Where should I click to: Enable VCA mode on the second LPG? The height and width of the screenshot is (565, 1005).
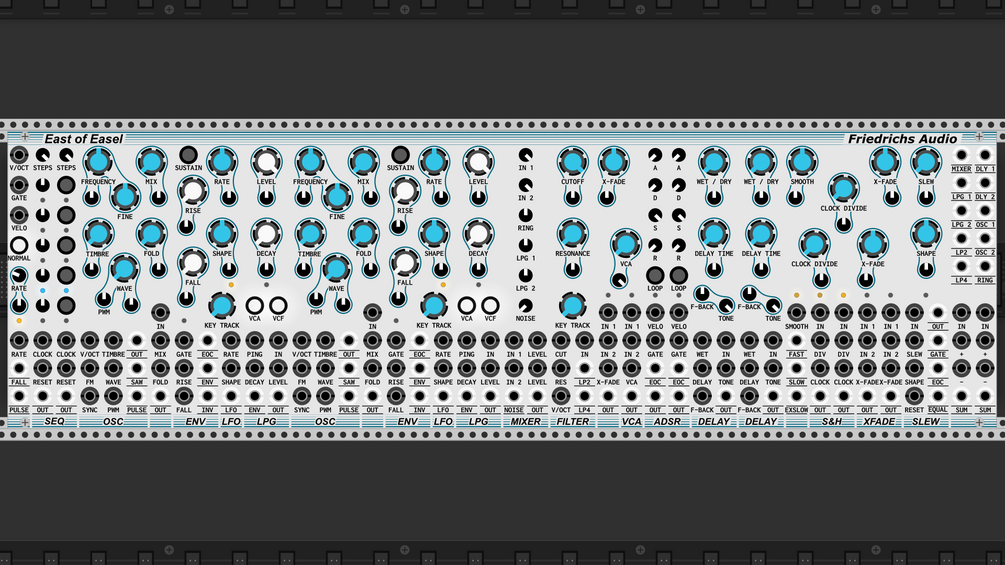[x=467, y=305]
